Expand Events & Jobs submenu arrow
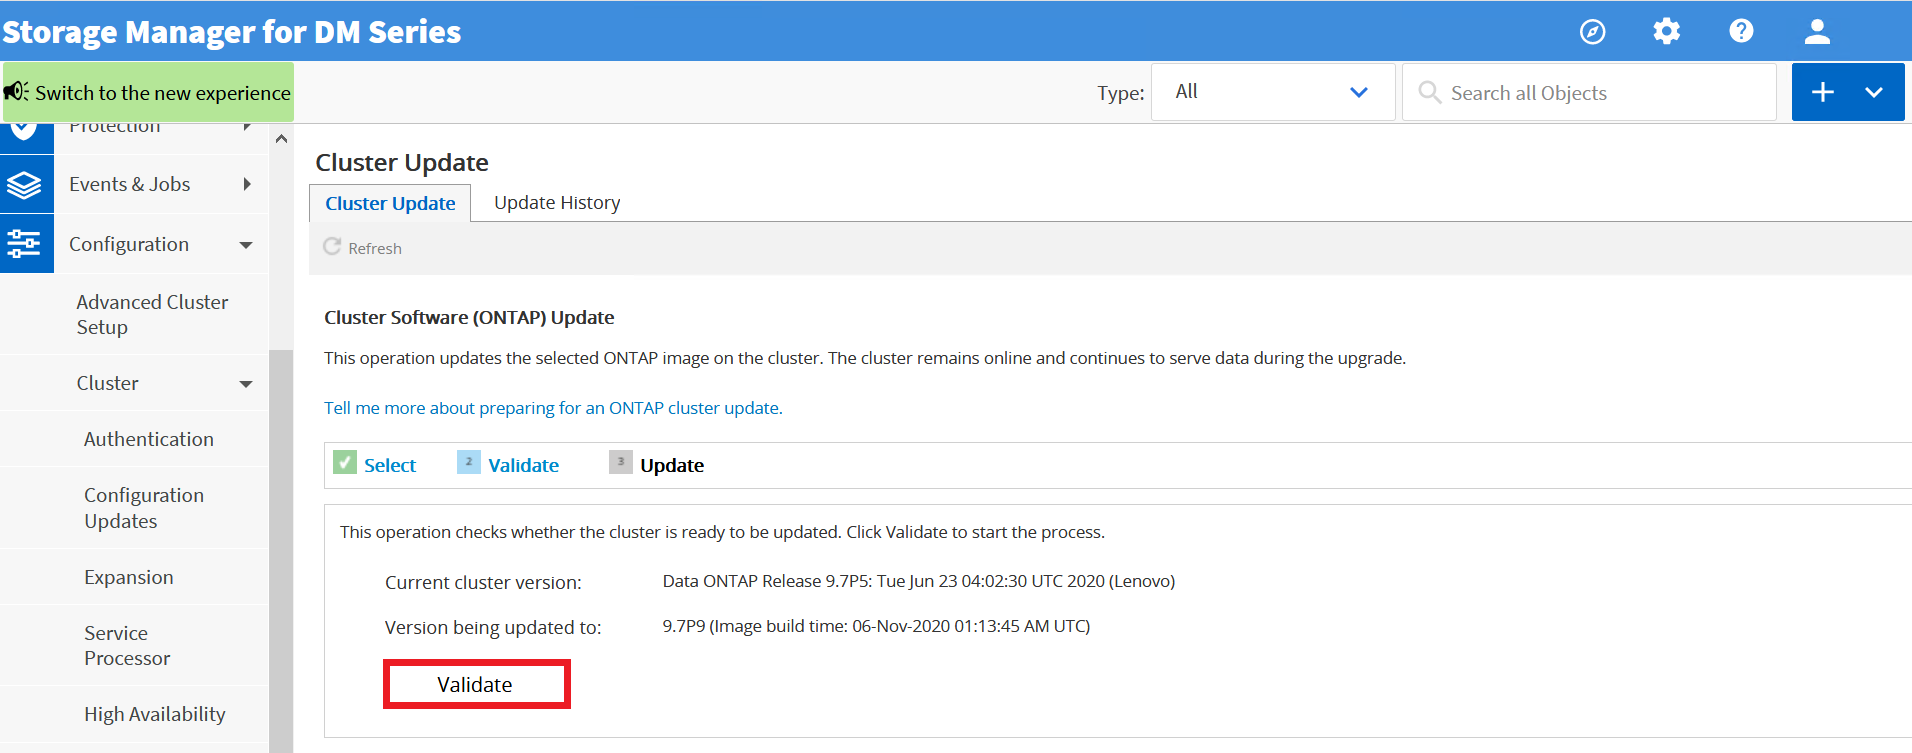1912x753 pixels. pyautogui.click(x=247, y=184)
